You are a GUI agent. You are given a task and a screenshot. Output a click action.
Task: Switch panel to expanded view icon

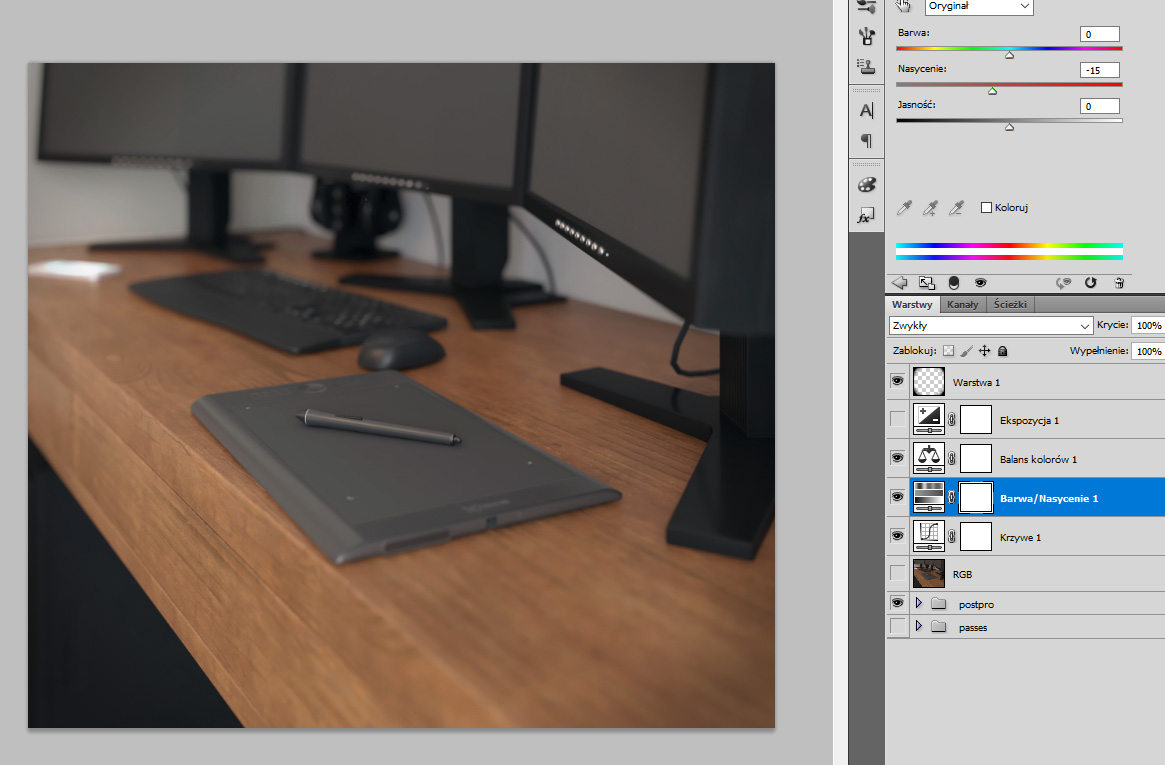pos(927,282)
